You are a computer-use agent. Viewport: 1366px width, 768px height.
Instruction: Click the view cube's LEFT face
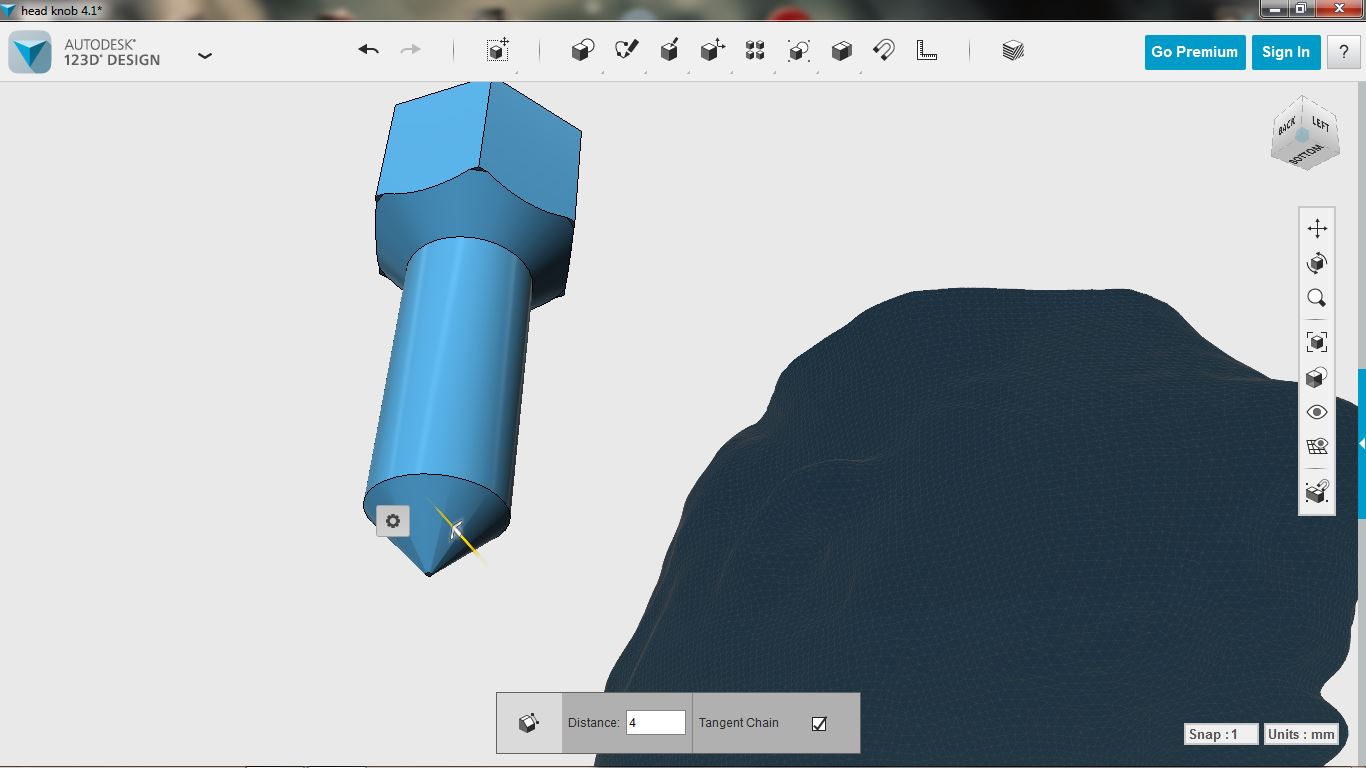[x=1321, y=124]
